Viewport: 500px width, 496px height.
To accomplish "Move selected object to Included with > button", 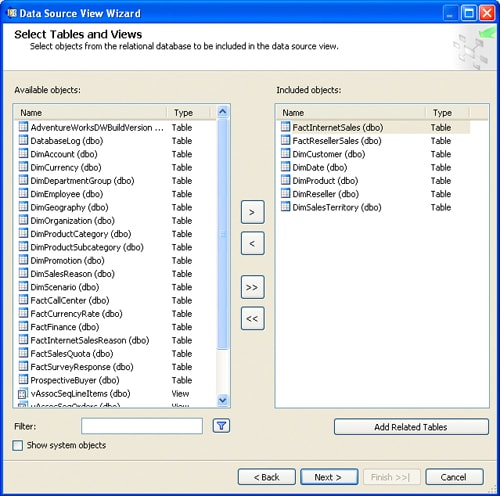I will click(253, 212).
